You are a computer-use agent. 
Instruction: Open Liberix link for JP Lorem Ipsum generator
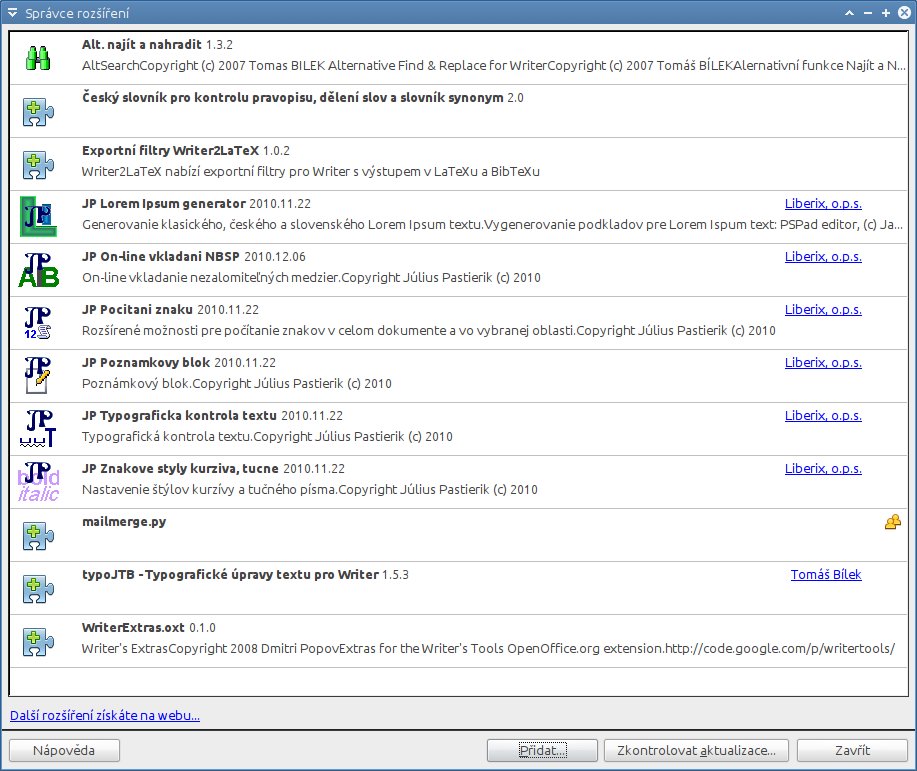[x=823, y=204]
